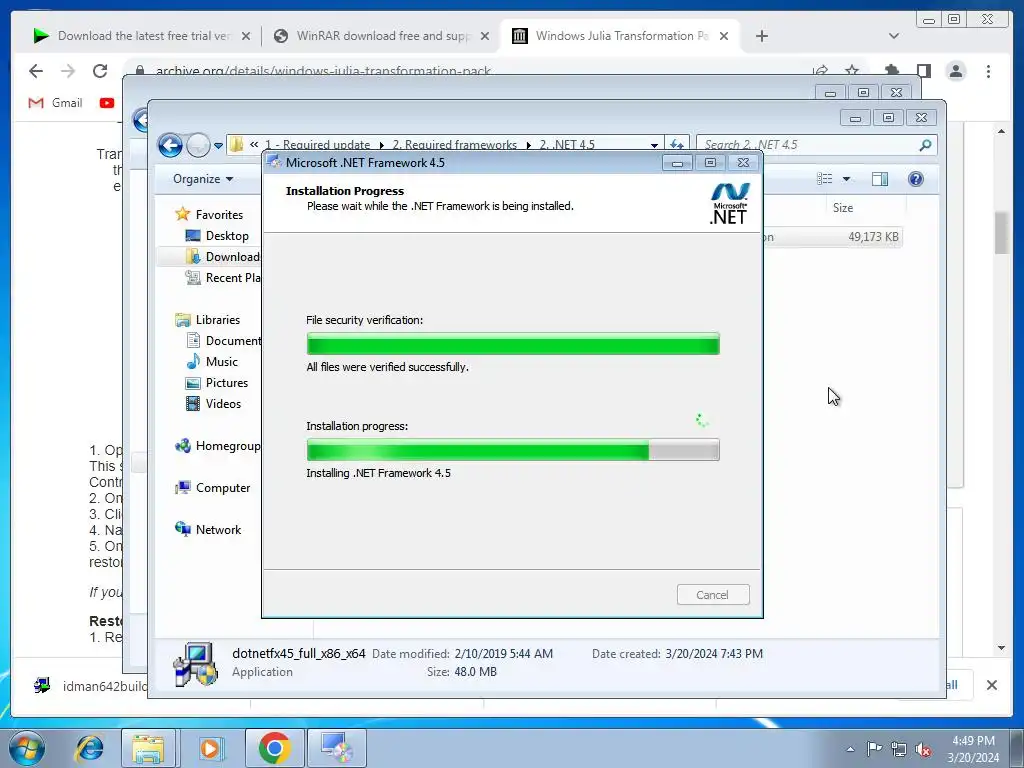The image size is (1024, 768).
Task: Close the WinRAR download tab
Action: [485, 36]
